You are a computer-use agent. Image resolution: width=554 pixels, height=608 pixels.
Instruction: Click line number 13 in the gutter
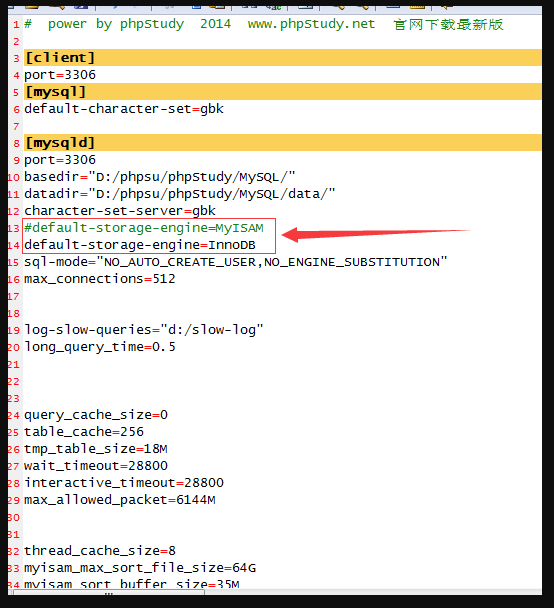[14, 228]
